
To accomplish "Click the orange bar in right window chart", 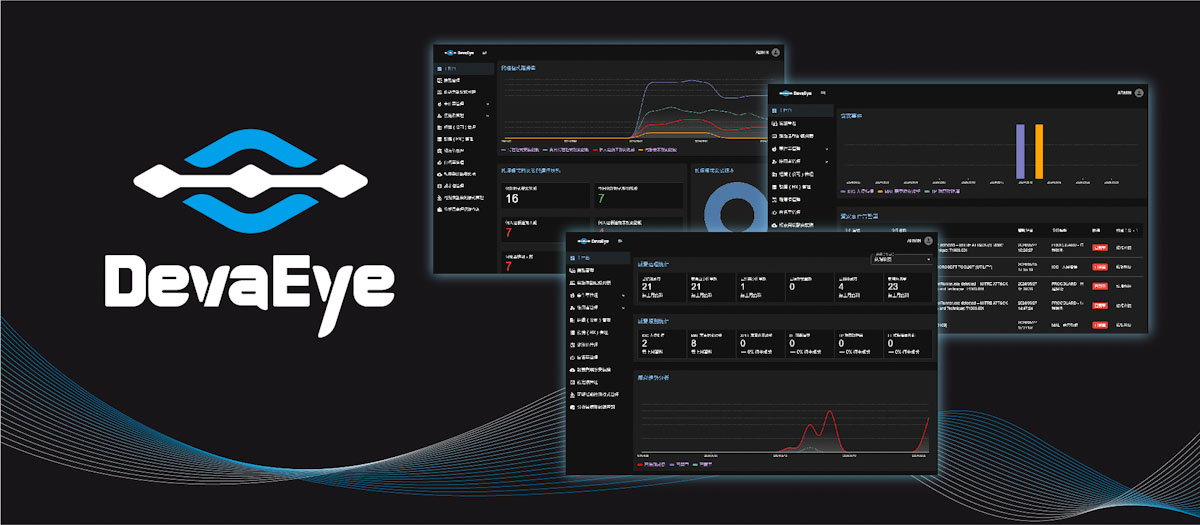I will click(x=1039, y=152).
